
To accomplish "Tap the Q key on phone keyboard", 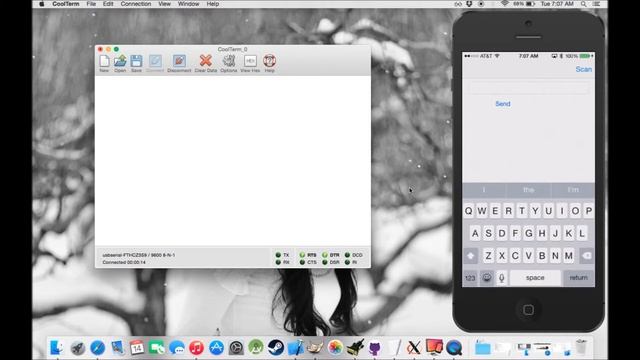I will click(x=469, y=211).
